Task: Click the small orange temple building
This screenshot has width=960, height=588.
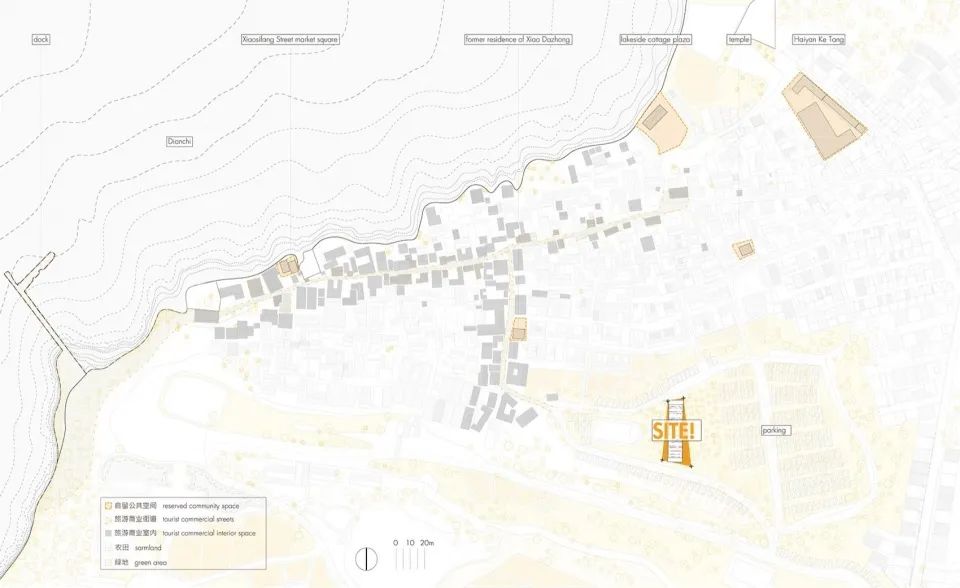Action: [744, 249]
